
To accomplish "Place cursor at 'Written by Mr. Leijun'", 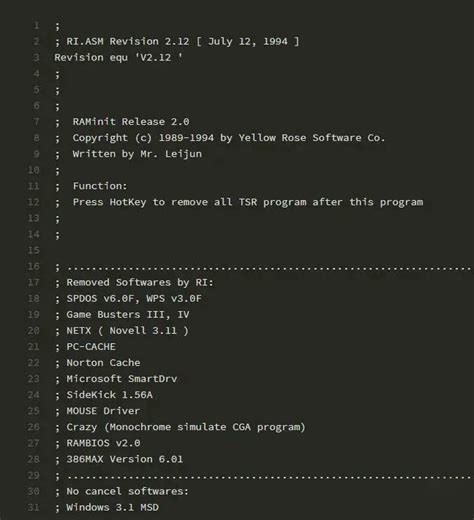I will click(137, 154).
